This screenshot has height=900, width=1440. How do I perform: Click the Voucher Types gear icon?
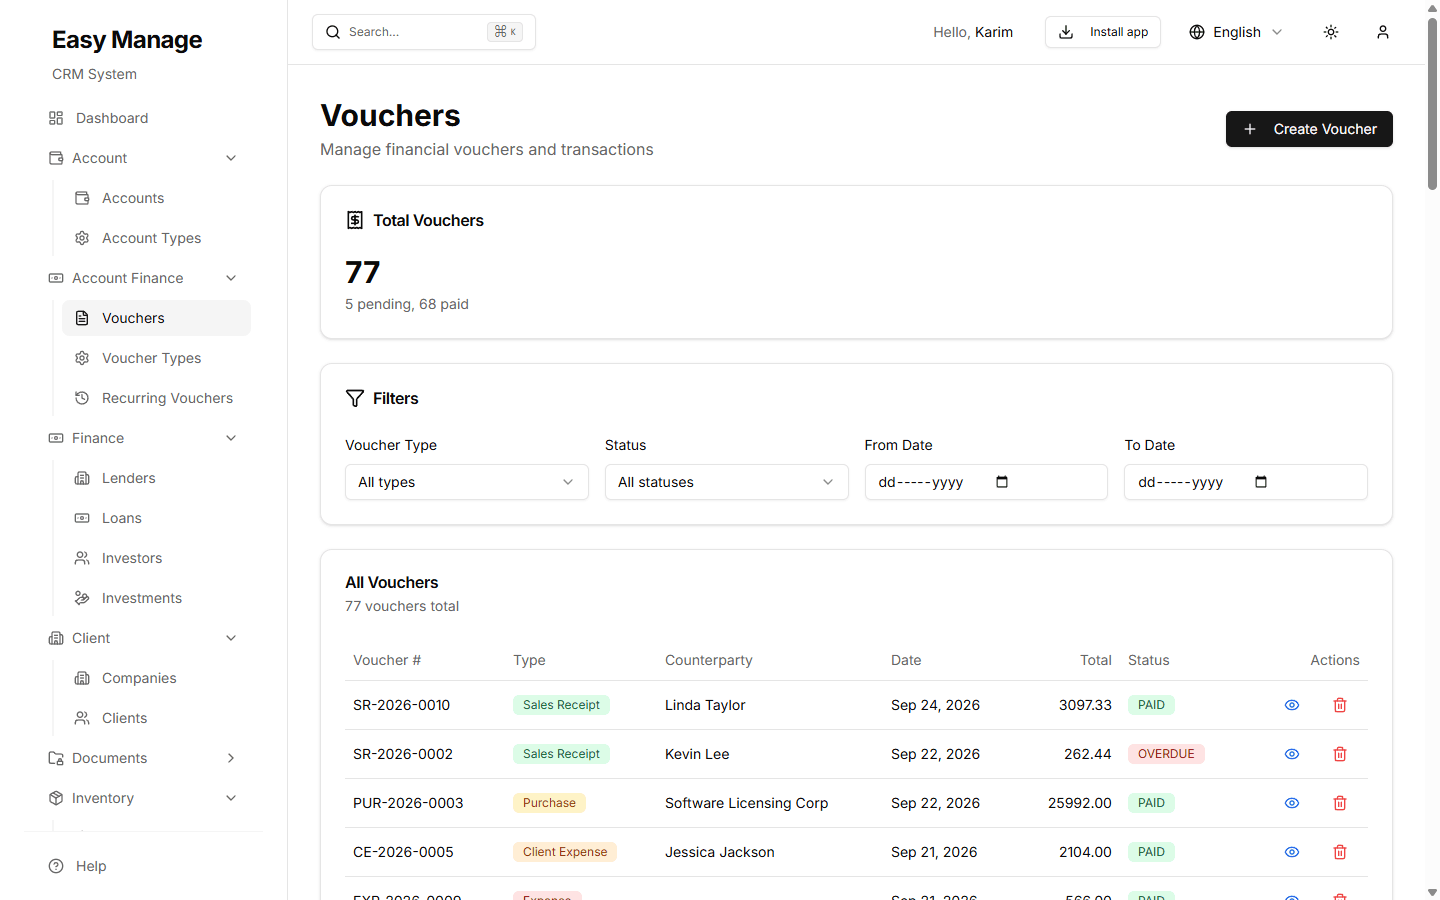(x=82, y=358)
